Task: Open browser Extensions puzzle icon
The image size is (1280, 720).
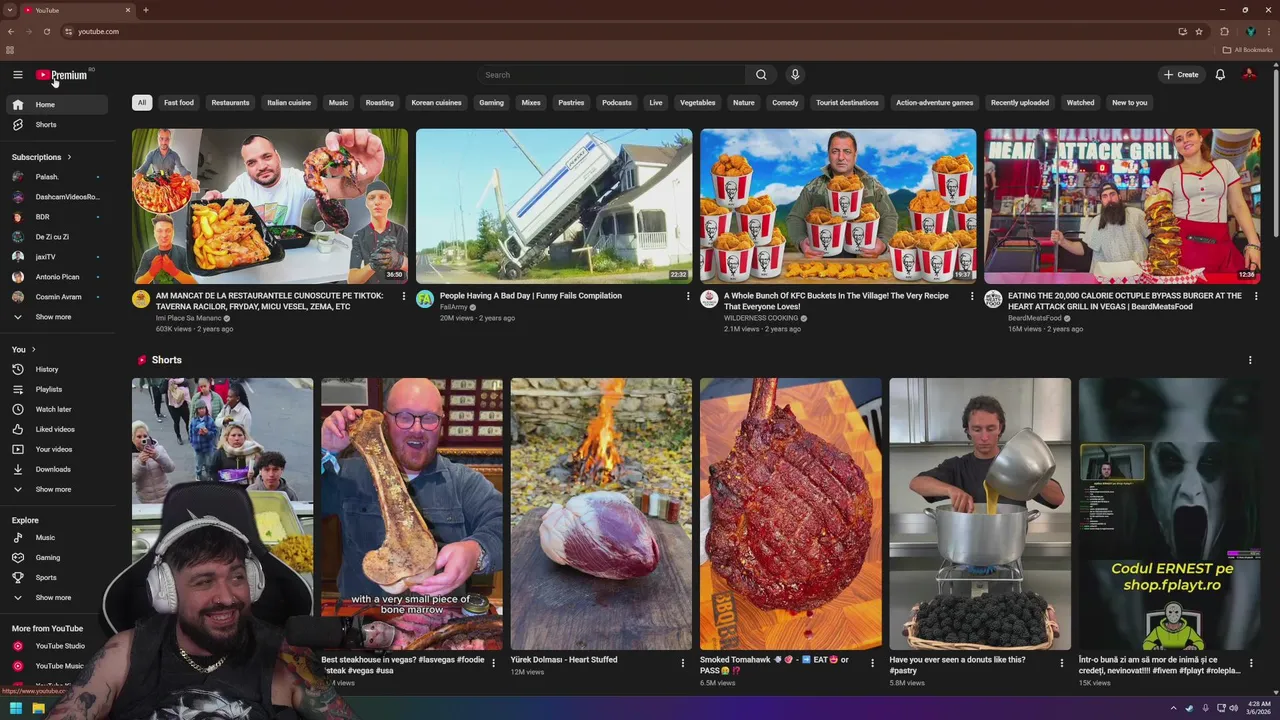Action: (1224, 31)
